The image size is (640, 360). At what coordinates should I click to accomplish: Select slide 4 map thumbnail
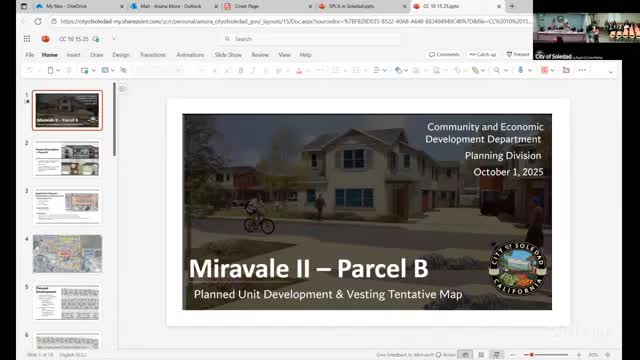point(67,254)
